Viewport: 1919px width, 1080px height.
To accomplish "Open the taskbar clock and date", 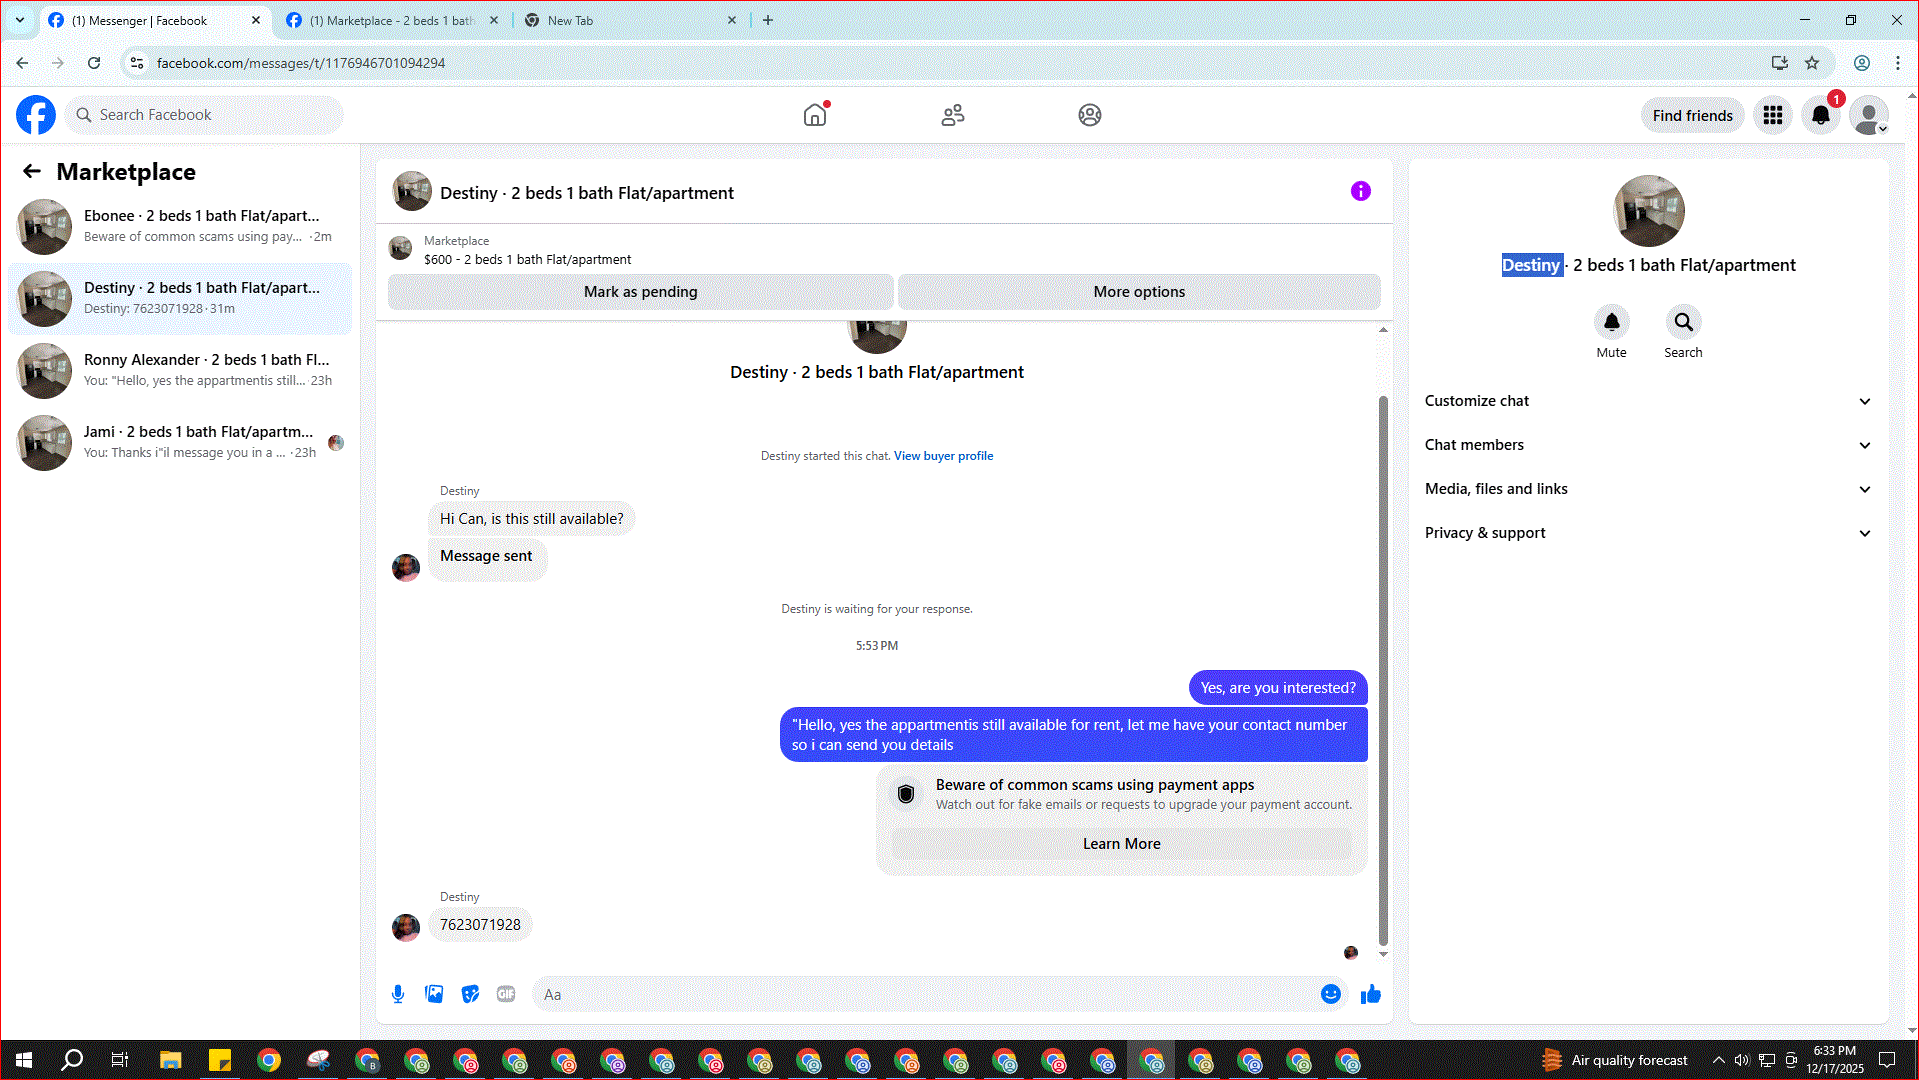I will click(1835, 1060).
